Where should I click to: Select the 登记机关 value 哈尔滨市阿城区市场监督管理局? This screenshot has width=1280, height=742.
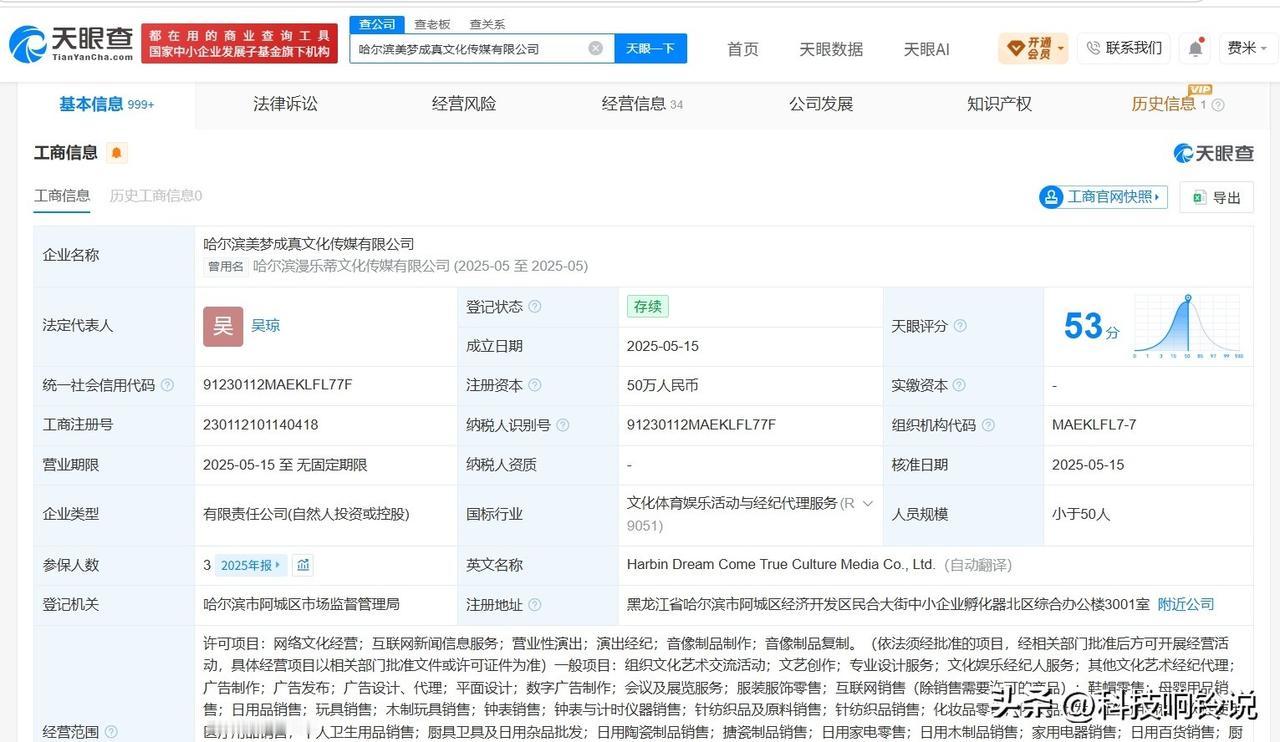[301, 604]
